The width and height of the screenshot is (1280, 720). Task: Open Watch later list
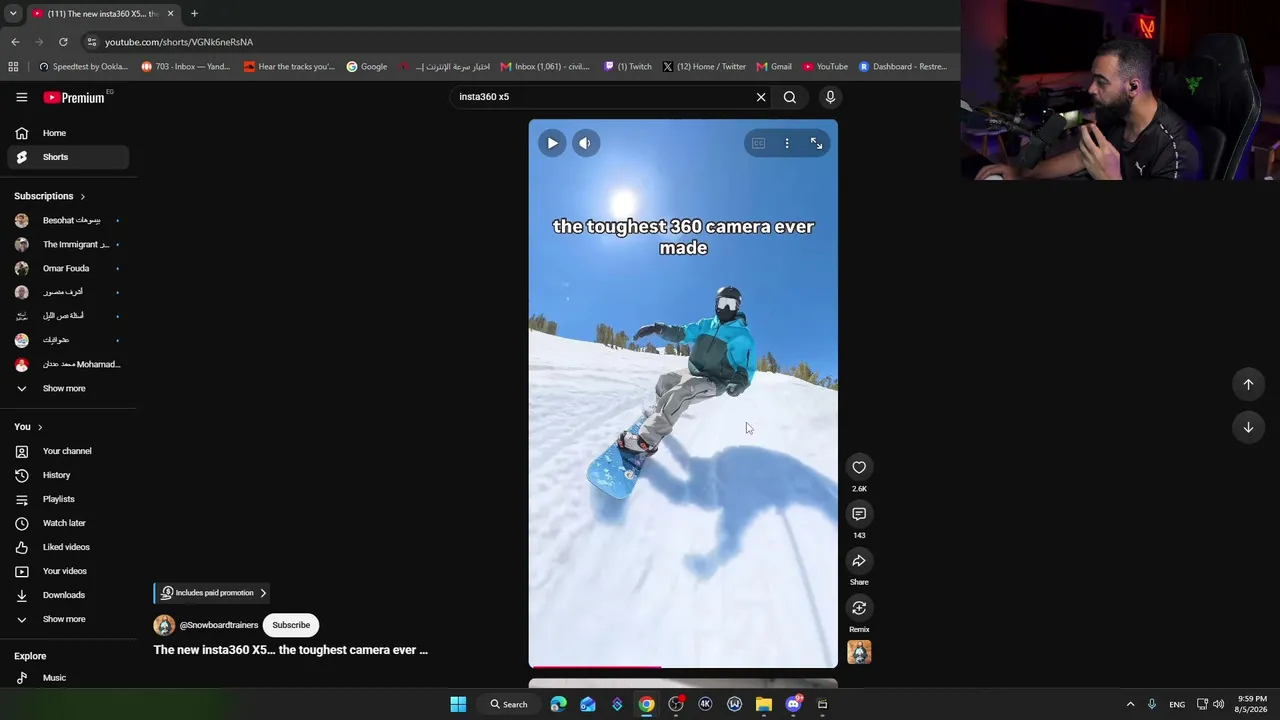pos(68,523)
